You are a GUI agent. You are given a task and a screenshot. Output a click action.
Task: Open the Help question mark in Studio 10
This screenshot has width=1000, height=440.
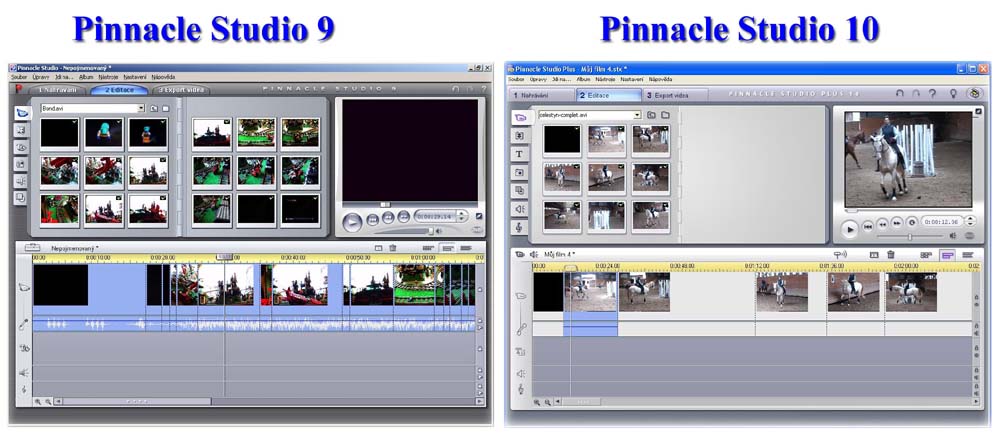pos(932,94)
